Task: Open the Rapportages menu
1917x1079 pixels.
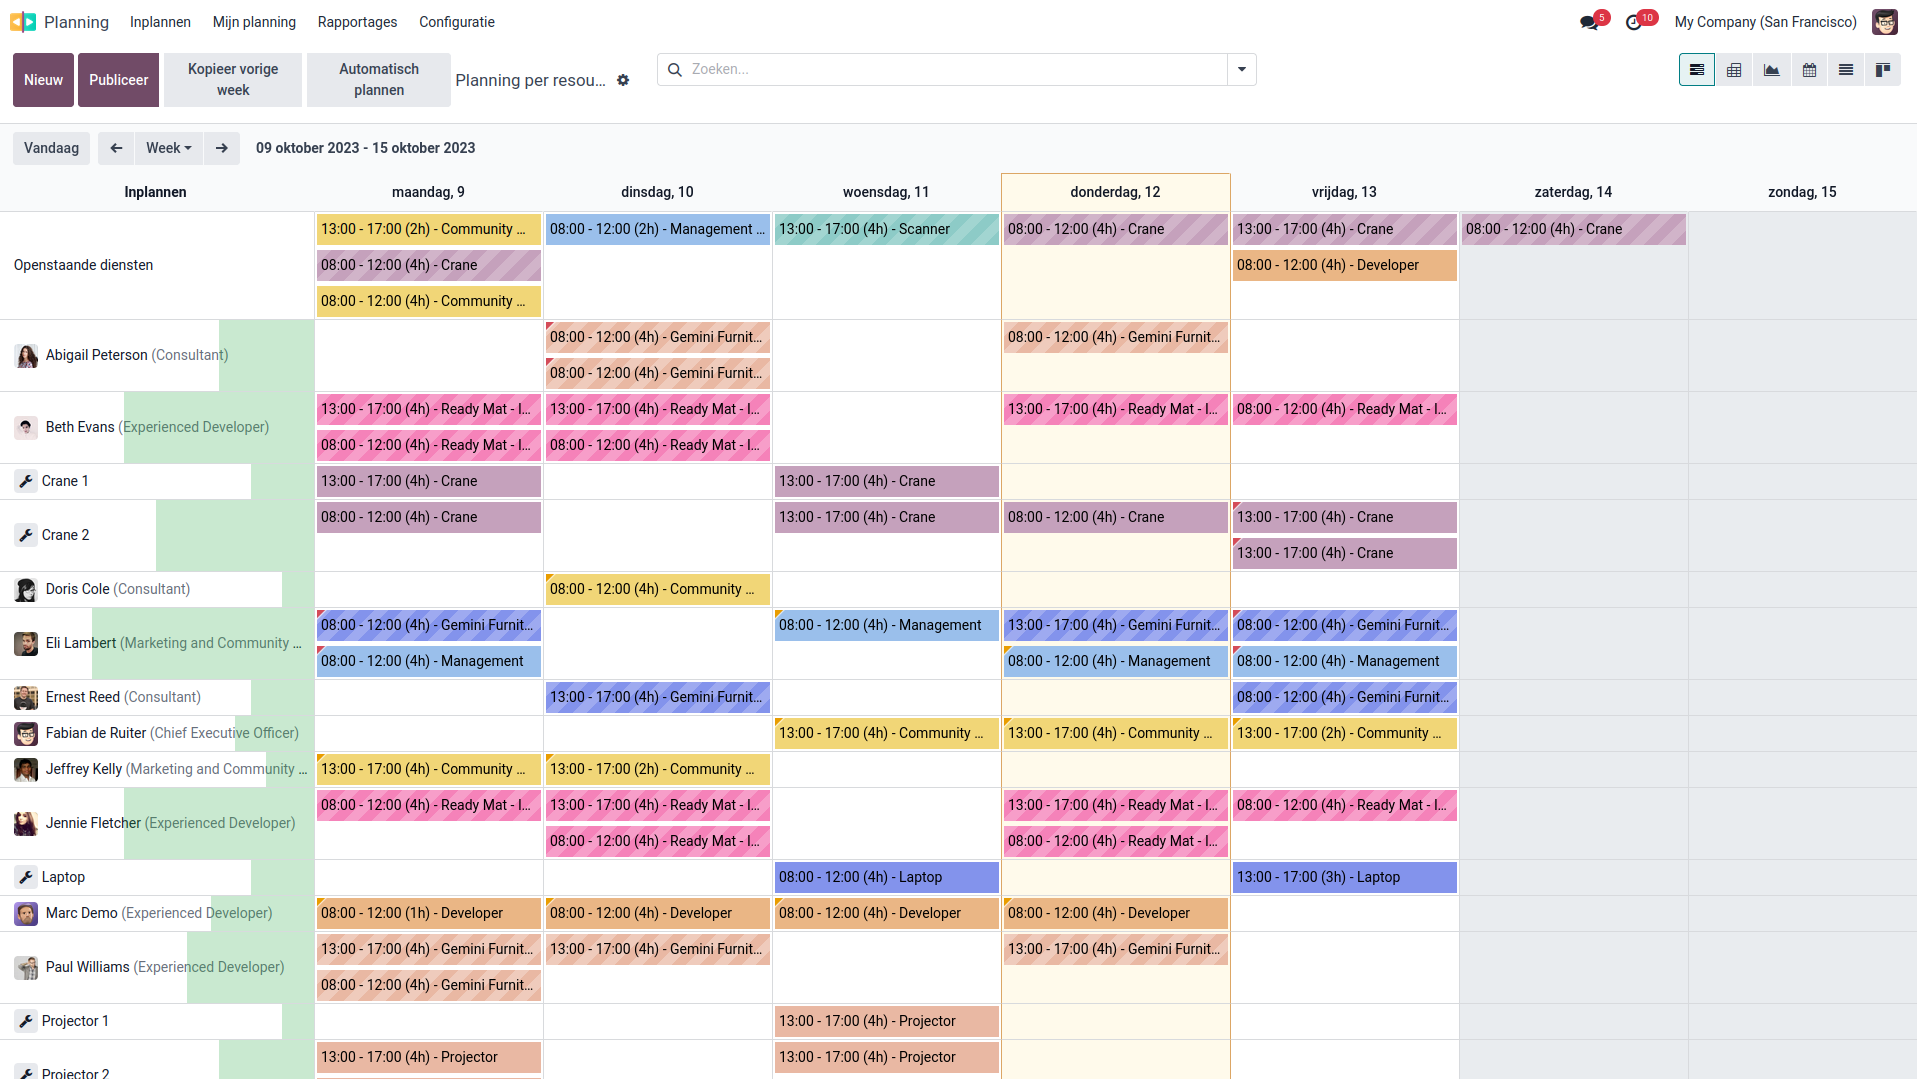Action: [356, 21]
